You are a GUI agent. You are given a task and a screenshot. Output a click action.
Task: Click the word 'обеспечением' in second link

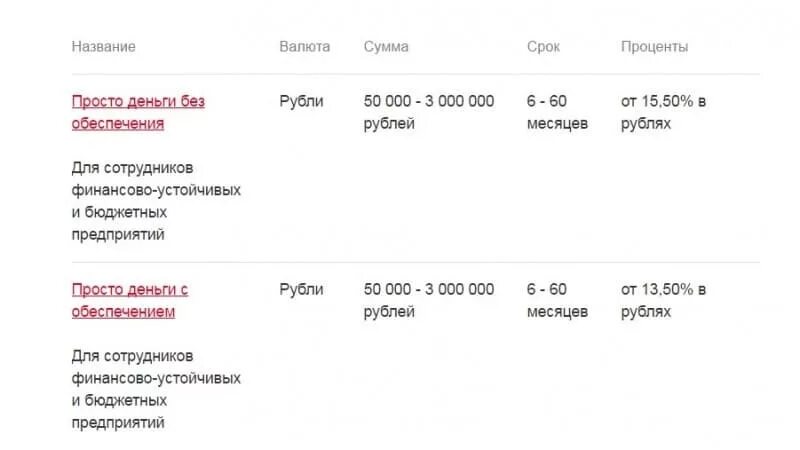click(x=123, y=312)
